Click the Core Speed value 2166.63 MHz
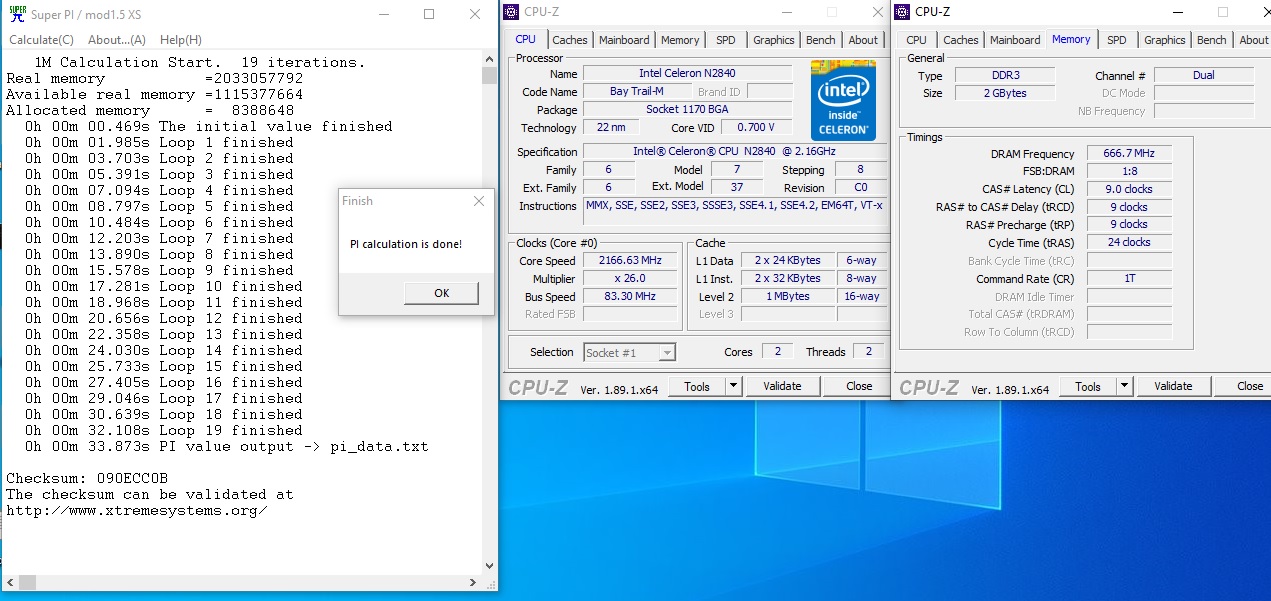1271x601 pixels. 629,260
